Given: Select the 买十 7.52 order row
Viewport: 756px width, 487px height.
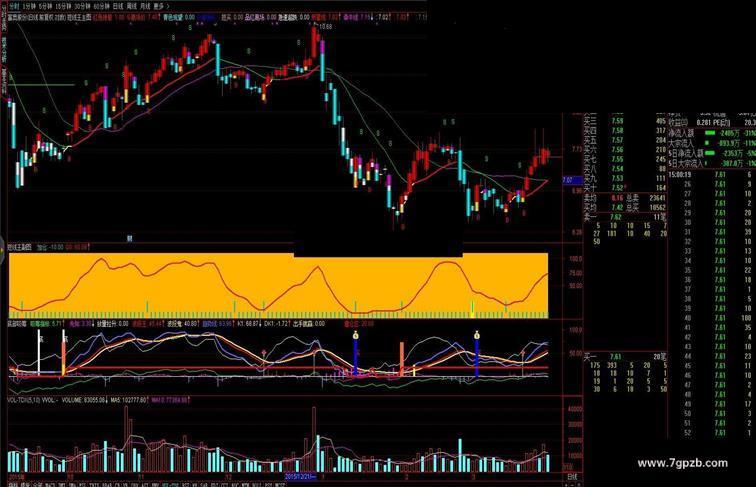Looking at the screenshot, I should pos(625,188).
